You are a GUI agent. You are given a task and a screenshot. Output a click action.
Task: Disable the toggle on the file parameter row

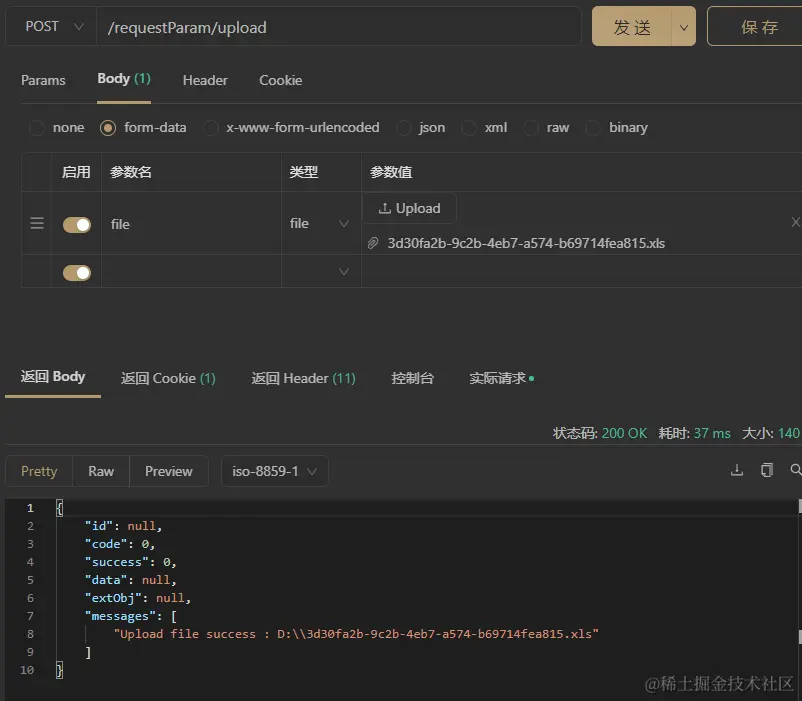coord(76,224)
